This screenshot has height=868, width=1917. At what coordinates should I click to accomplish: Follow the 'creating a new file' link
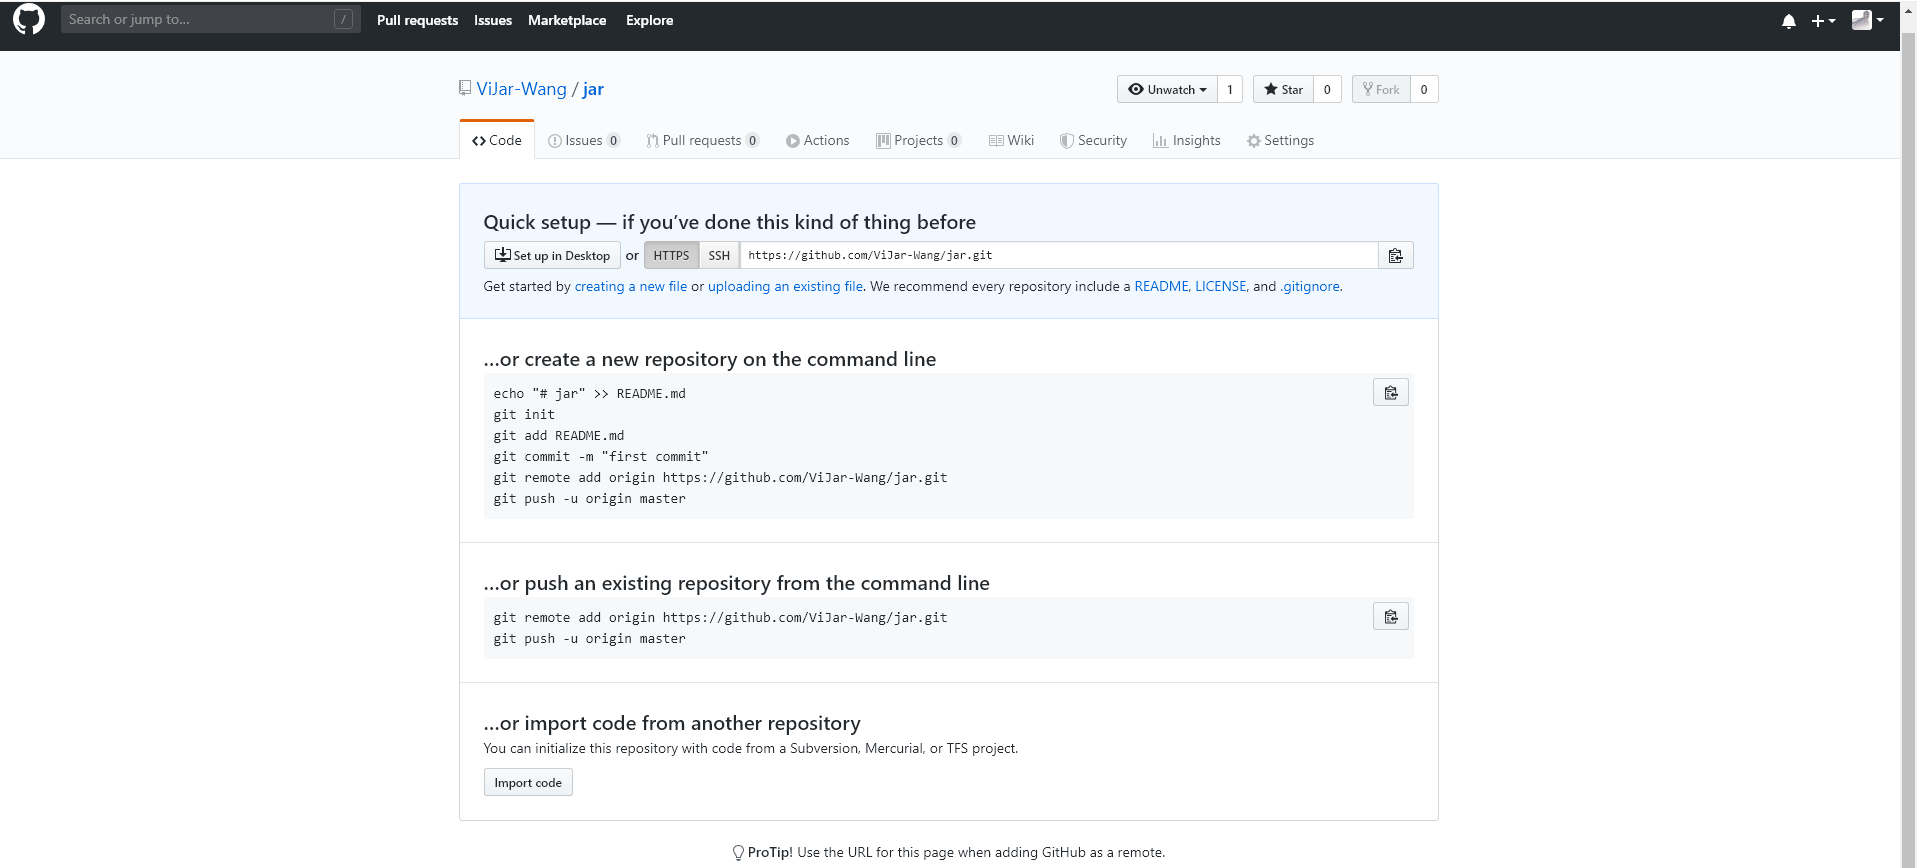(x=630, y=287)
